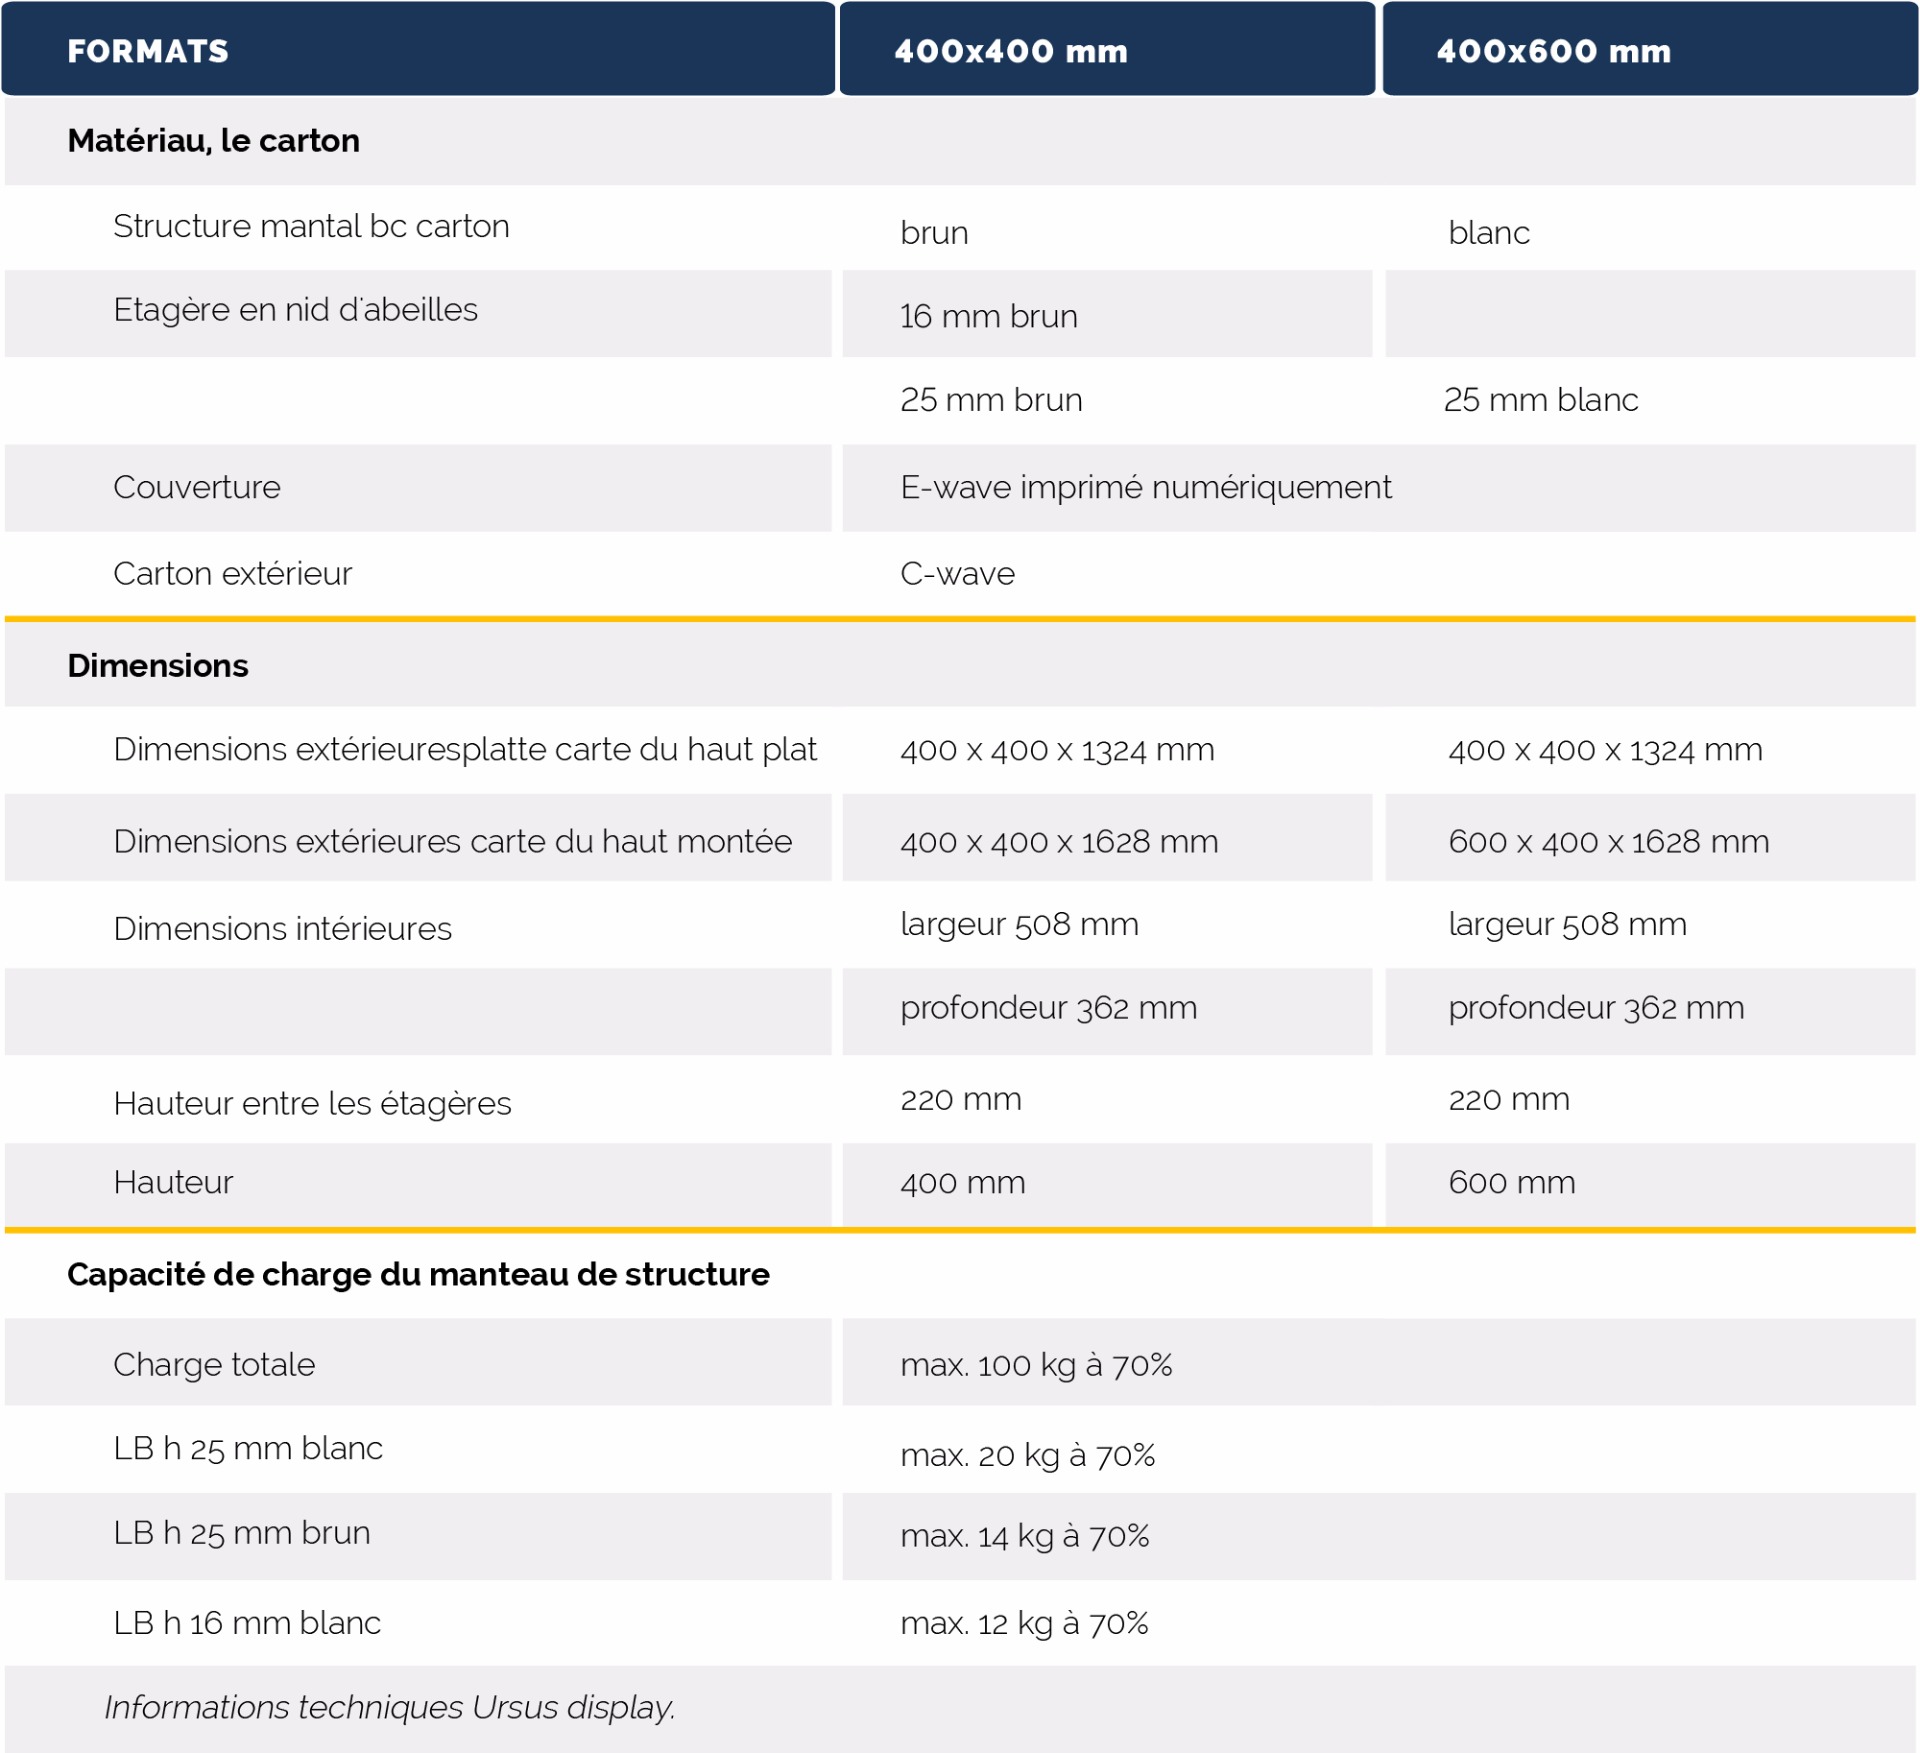The image size is (1920, 1753).
Task: Click profondeur 362 mm in 400x400 column
Action: point(1048,1008)
